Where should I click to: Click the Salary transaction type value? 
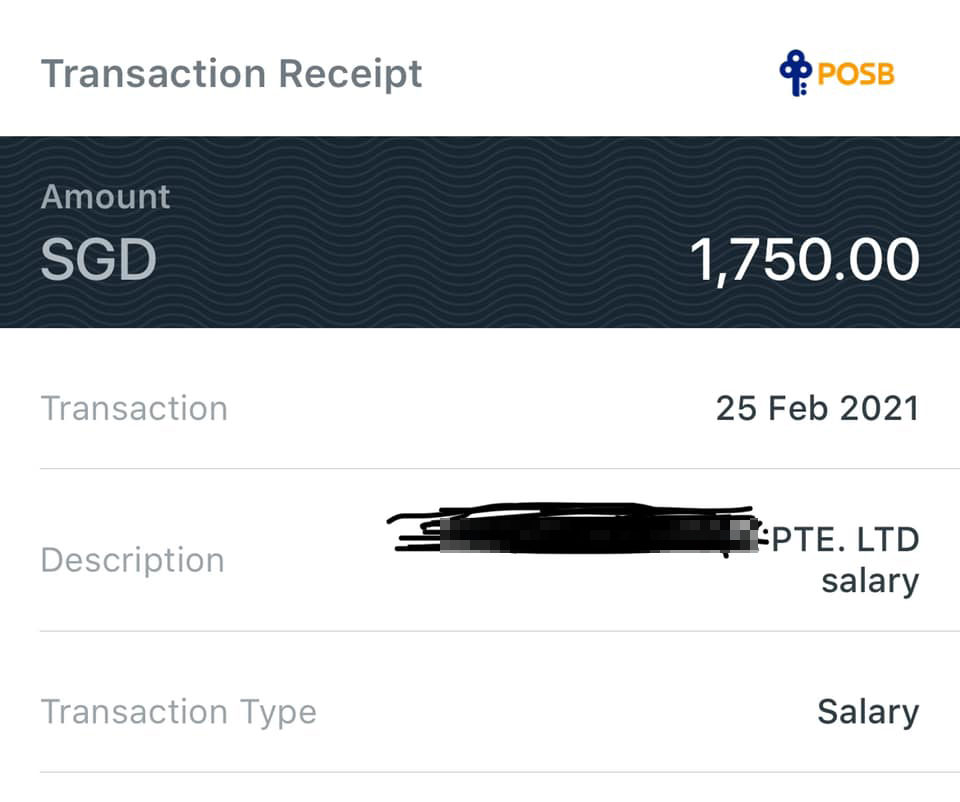pos(867,712)
